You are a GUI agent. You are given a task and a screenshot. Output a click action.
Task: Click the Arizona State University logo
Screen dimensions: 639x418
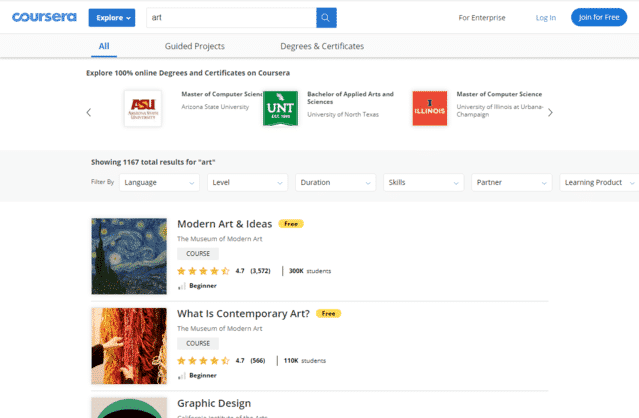[142, 108]
